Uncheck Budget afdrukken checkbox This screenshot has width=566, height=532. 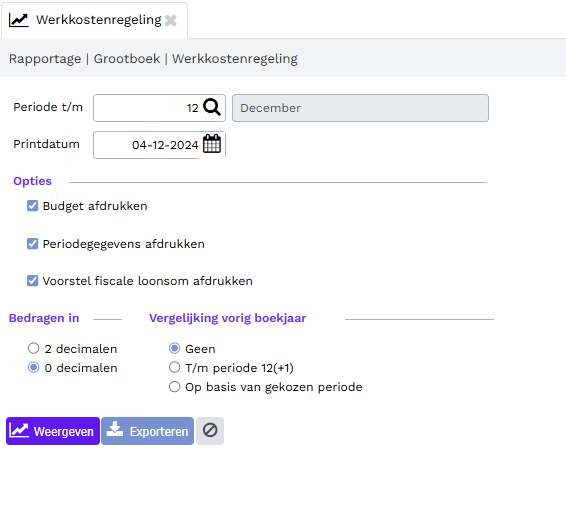pyautogui.click(x=32, y=206)
